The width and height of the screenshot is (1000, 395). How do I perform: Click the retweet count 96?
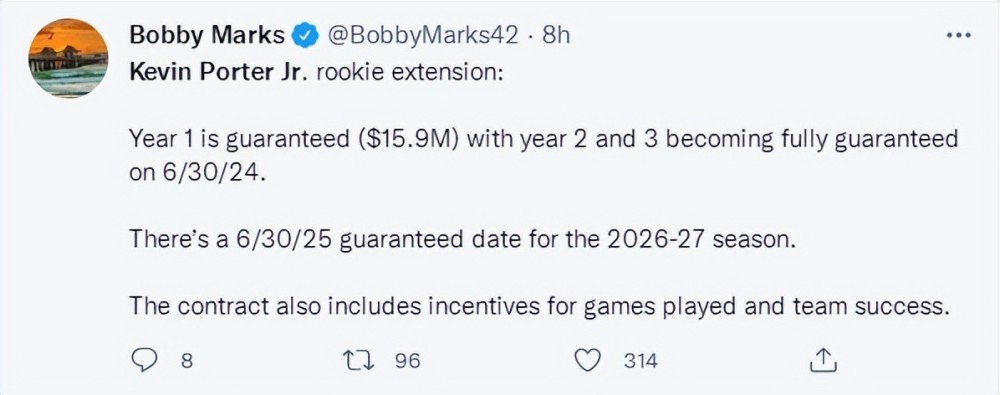point(408,361)
